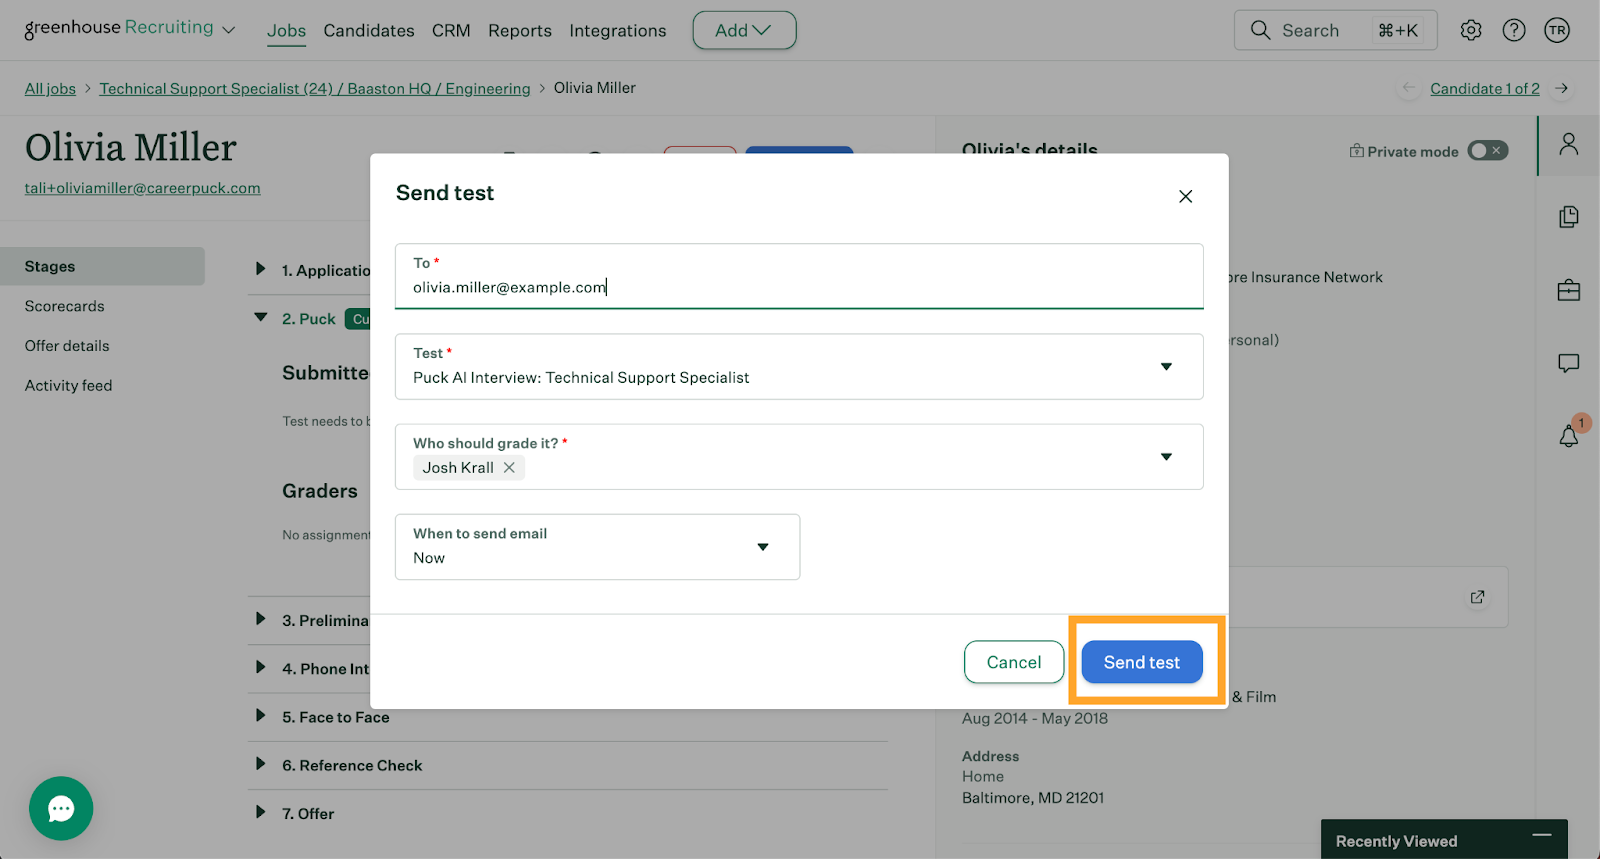The height and width of the screenshot is (859, 1600).
Task: Toggle Private mode switch
Action: click(1487, 151)
